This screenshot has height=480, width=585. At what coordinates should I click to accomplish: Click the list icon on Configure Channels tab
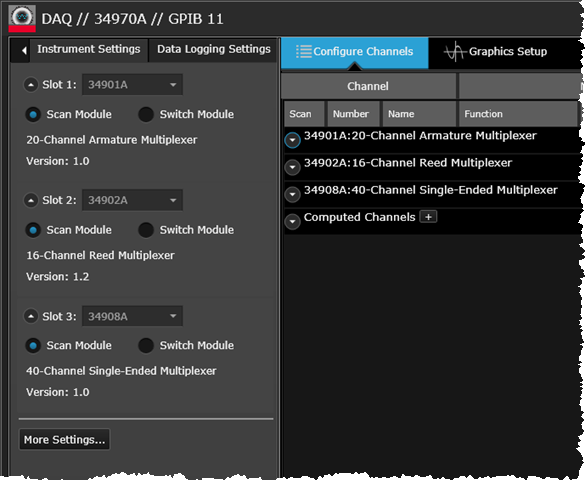[304, 51]
